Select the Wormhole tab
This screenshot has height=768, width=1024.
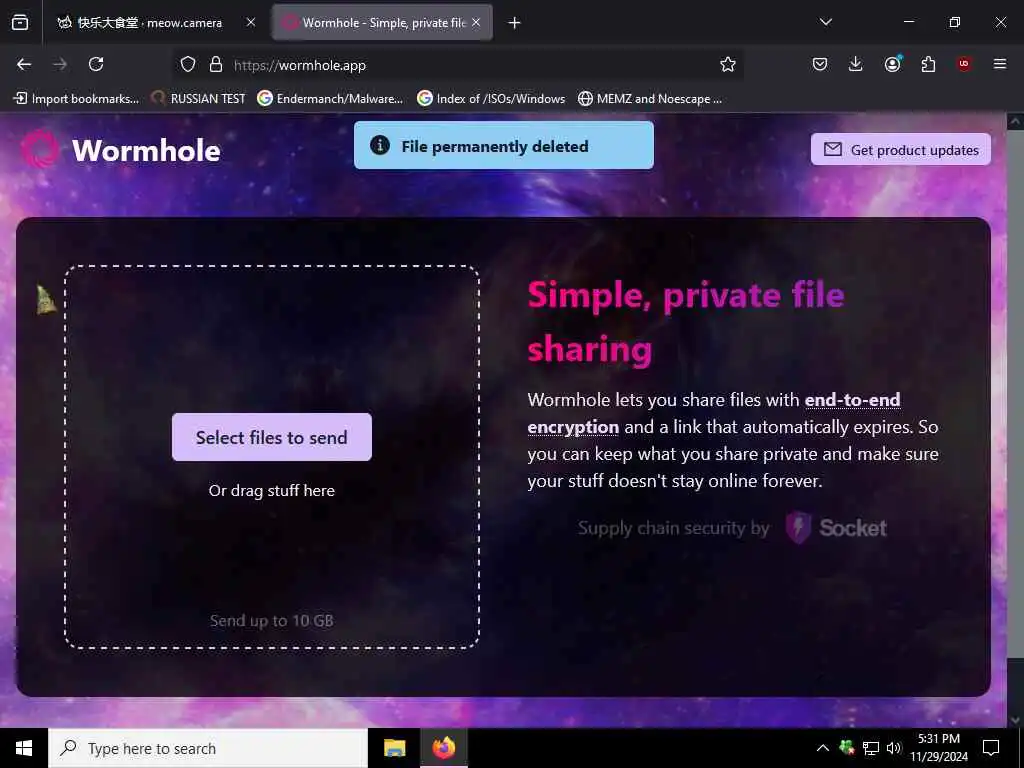tap(382, 23)
